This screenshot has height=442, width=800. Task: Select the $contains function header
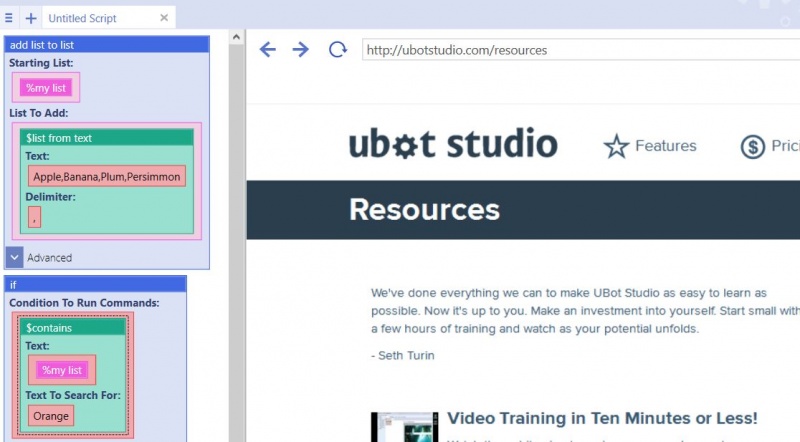73,328
